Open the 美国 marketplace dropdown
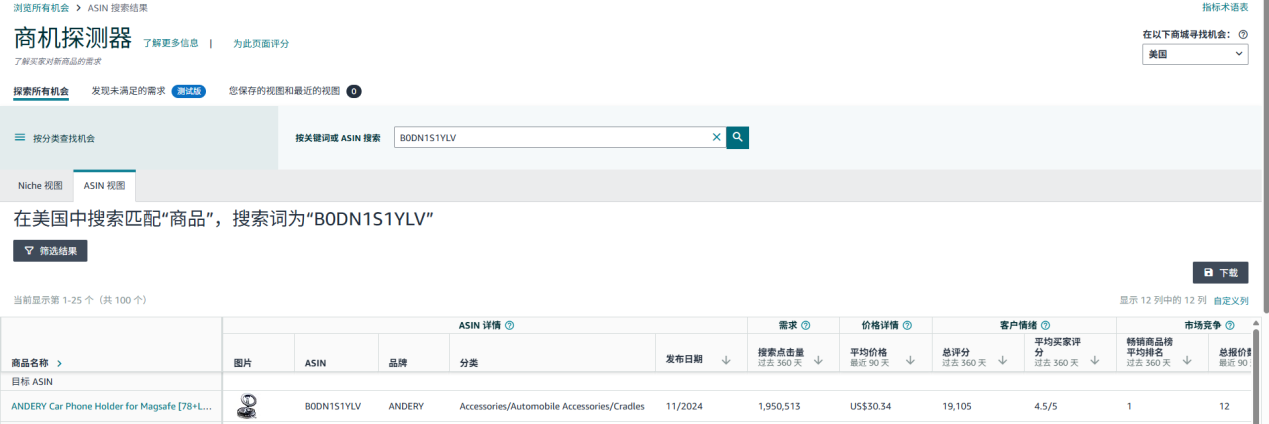 [1195, 55]
